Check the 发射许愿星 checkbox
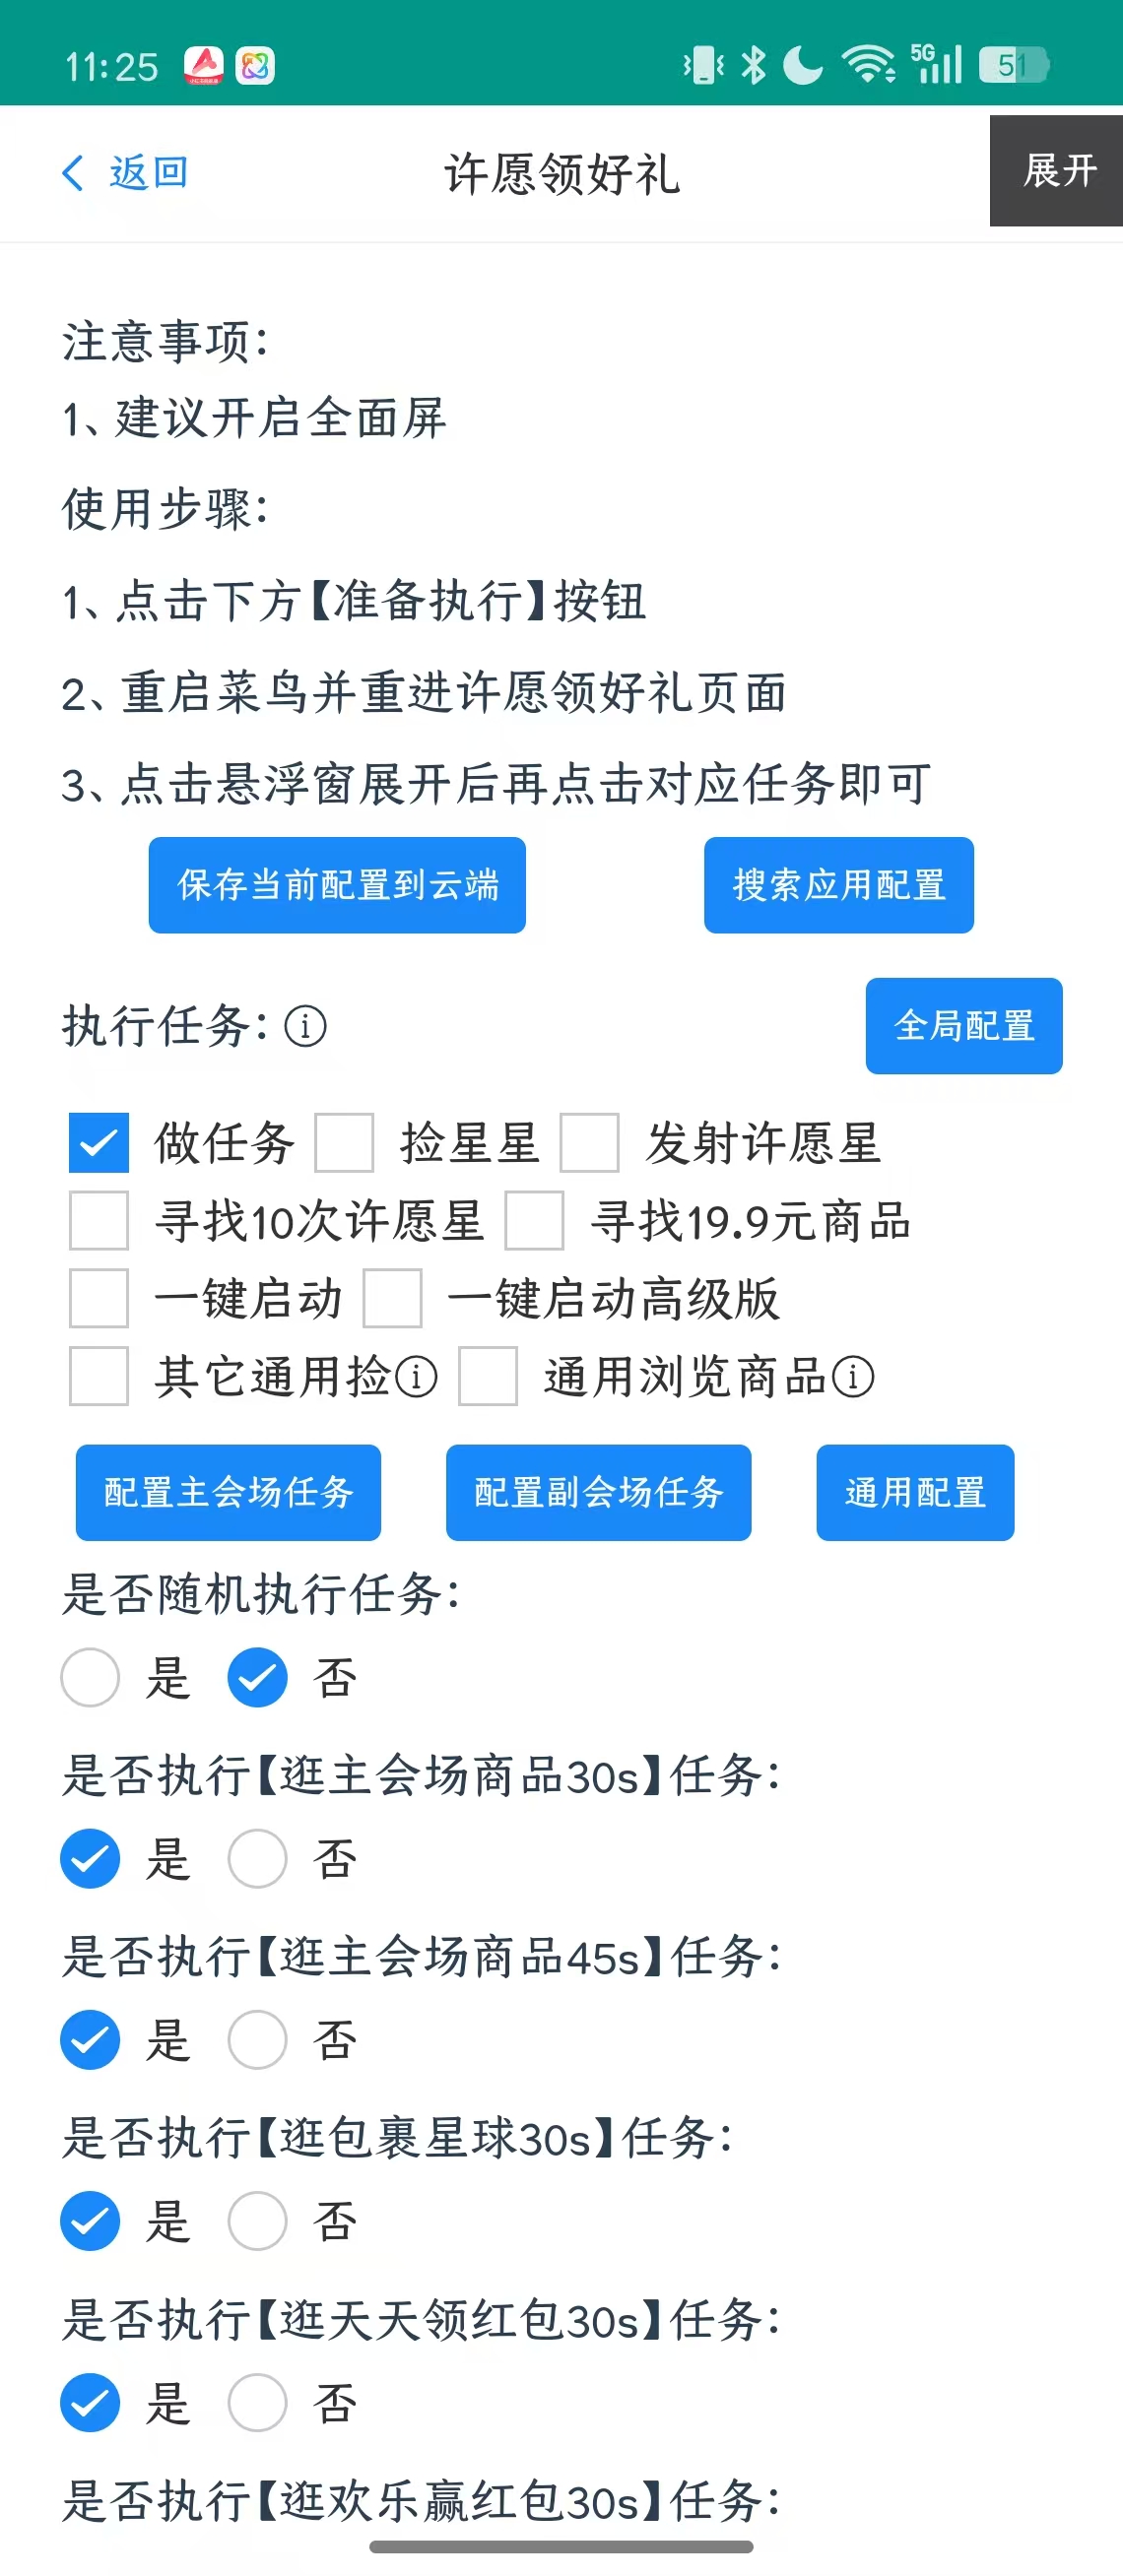The width and height of the screenshot is (1123, 2576). coord(589,1142)
